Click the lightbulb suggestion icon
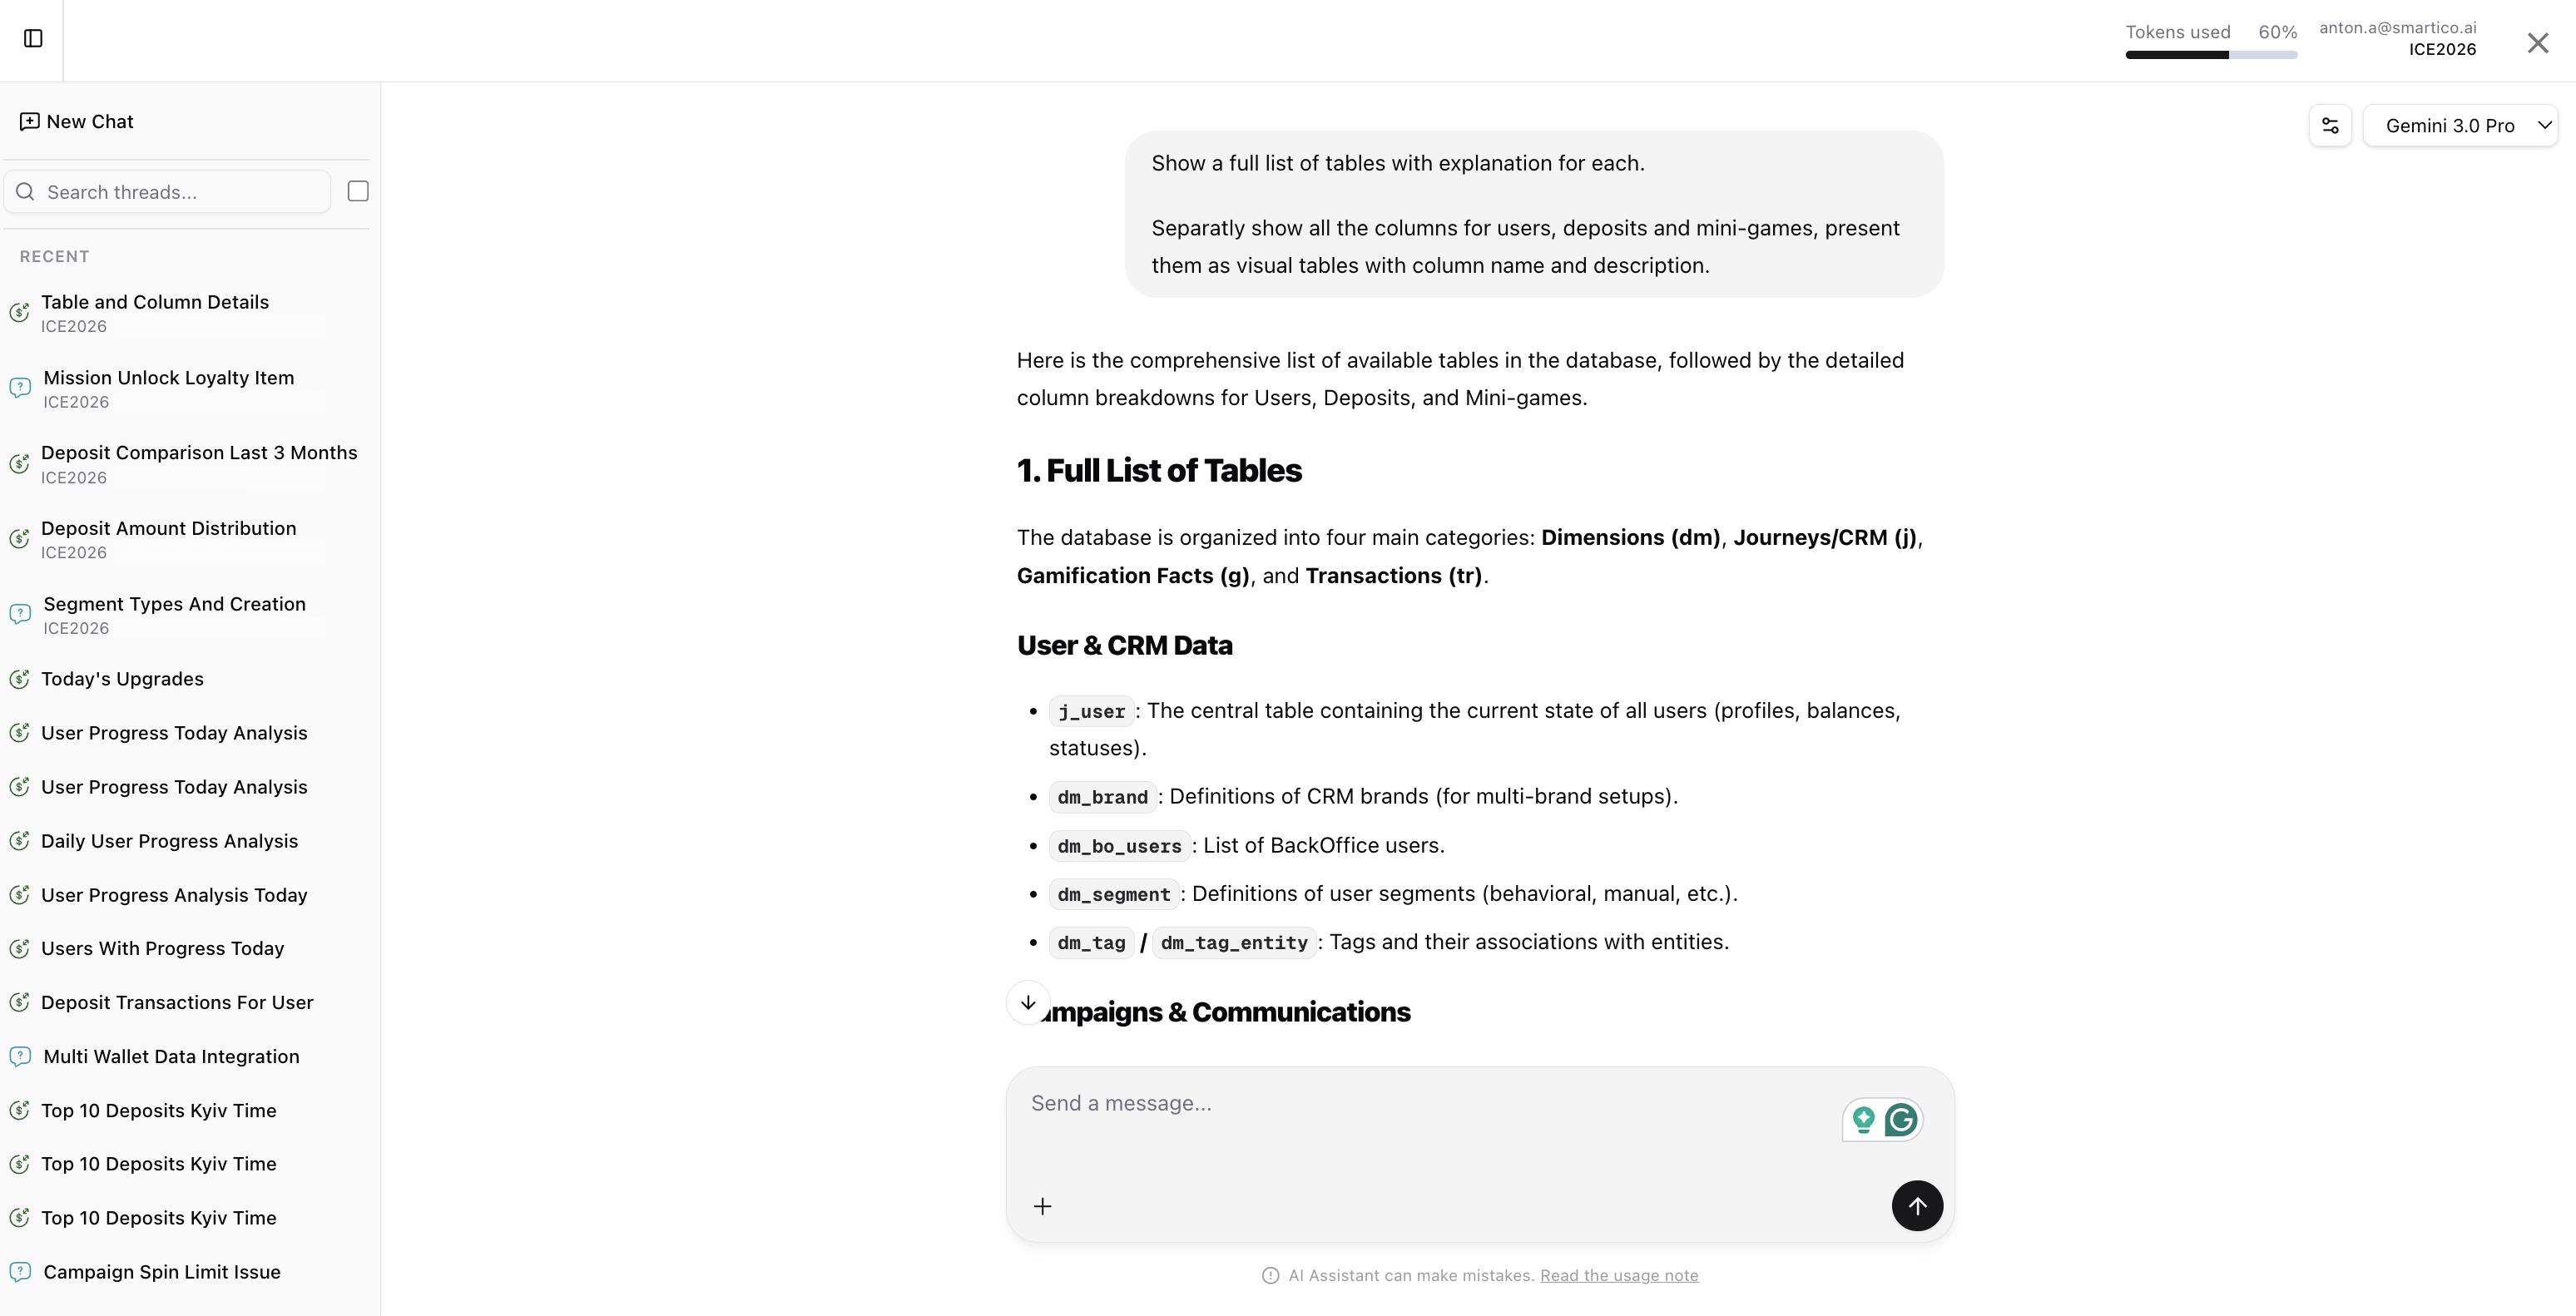Image resolution: width=2576 pixels, height=1316 pixels. [1863, 1120]
